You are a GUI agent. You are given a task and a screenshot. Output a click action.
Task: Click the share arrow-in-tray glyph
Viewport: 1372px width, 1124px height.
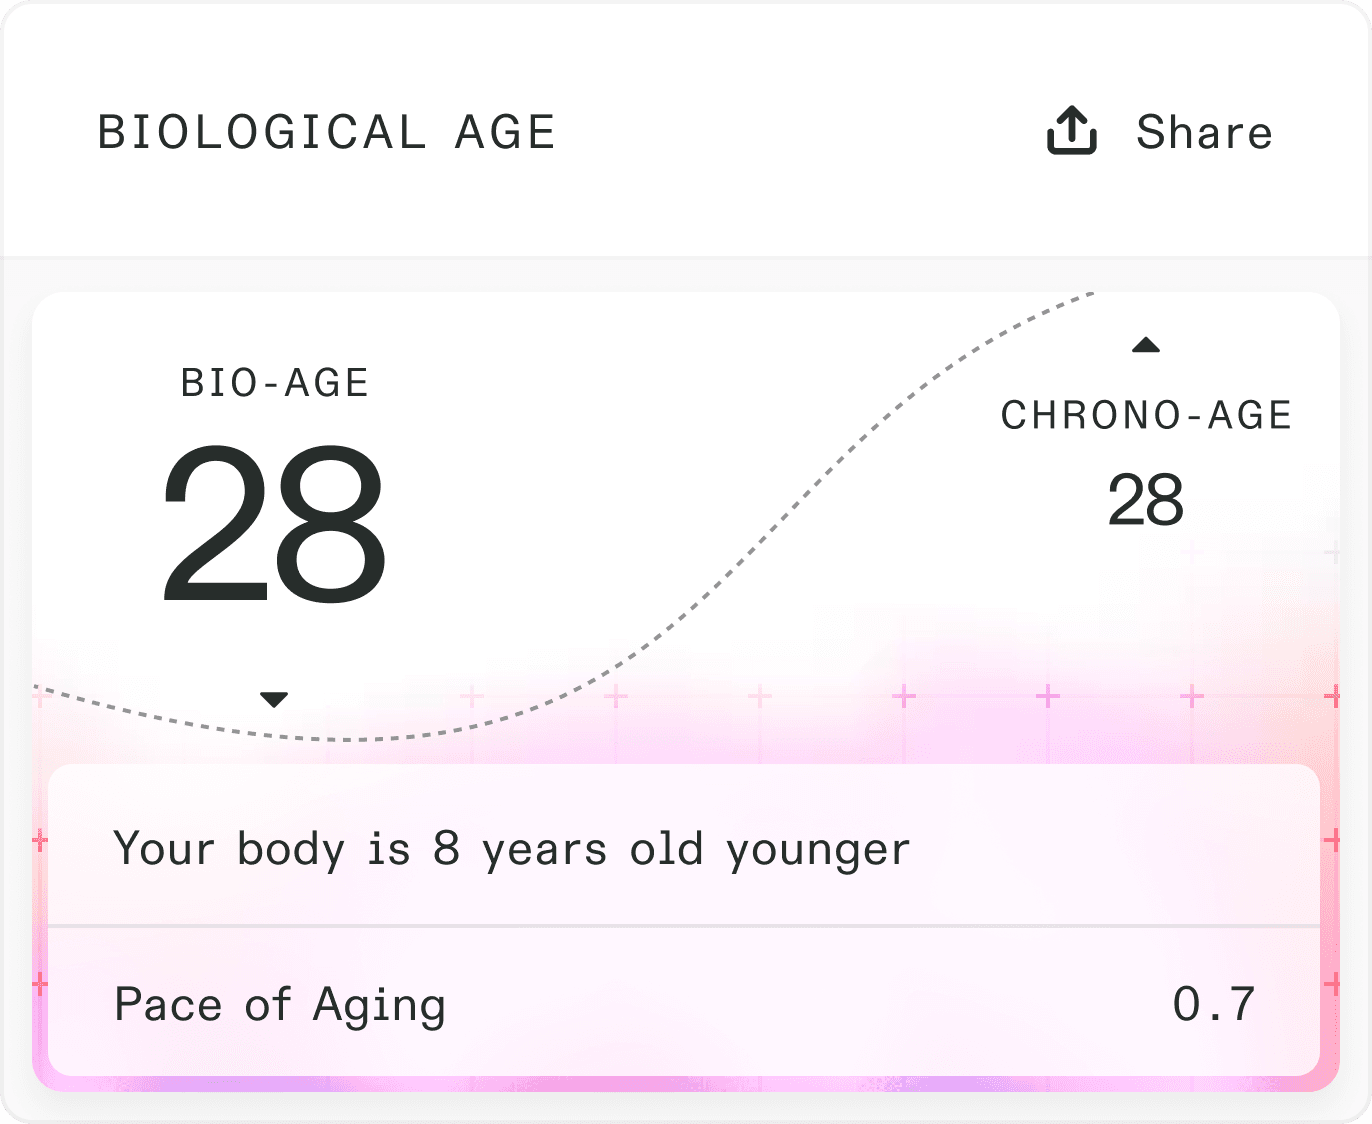tap(1070, 131)
